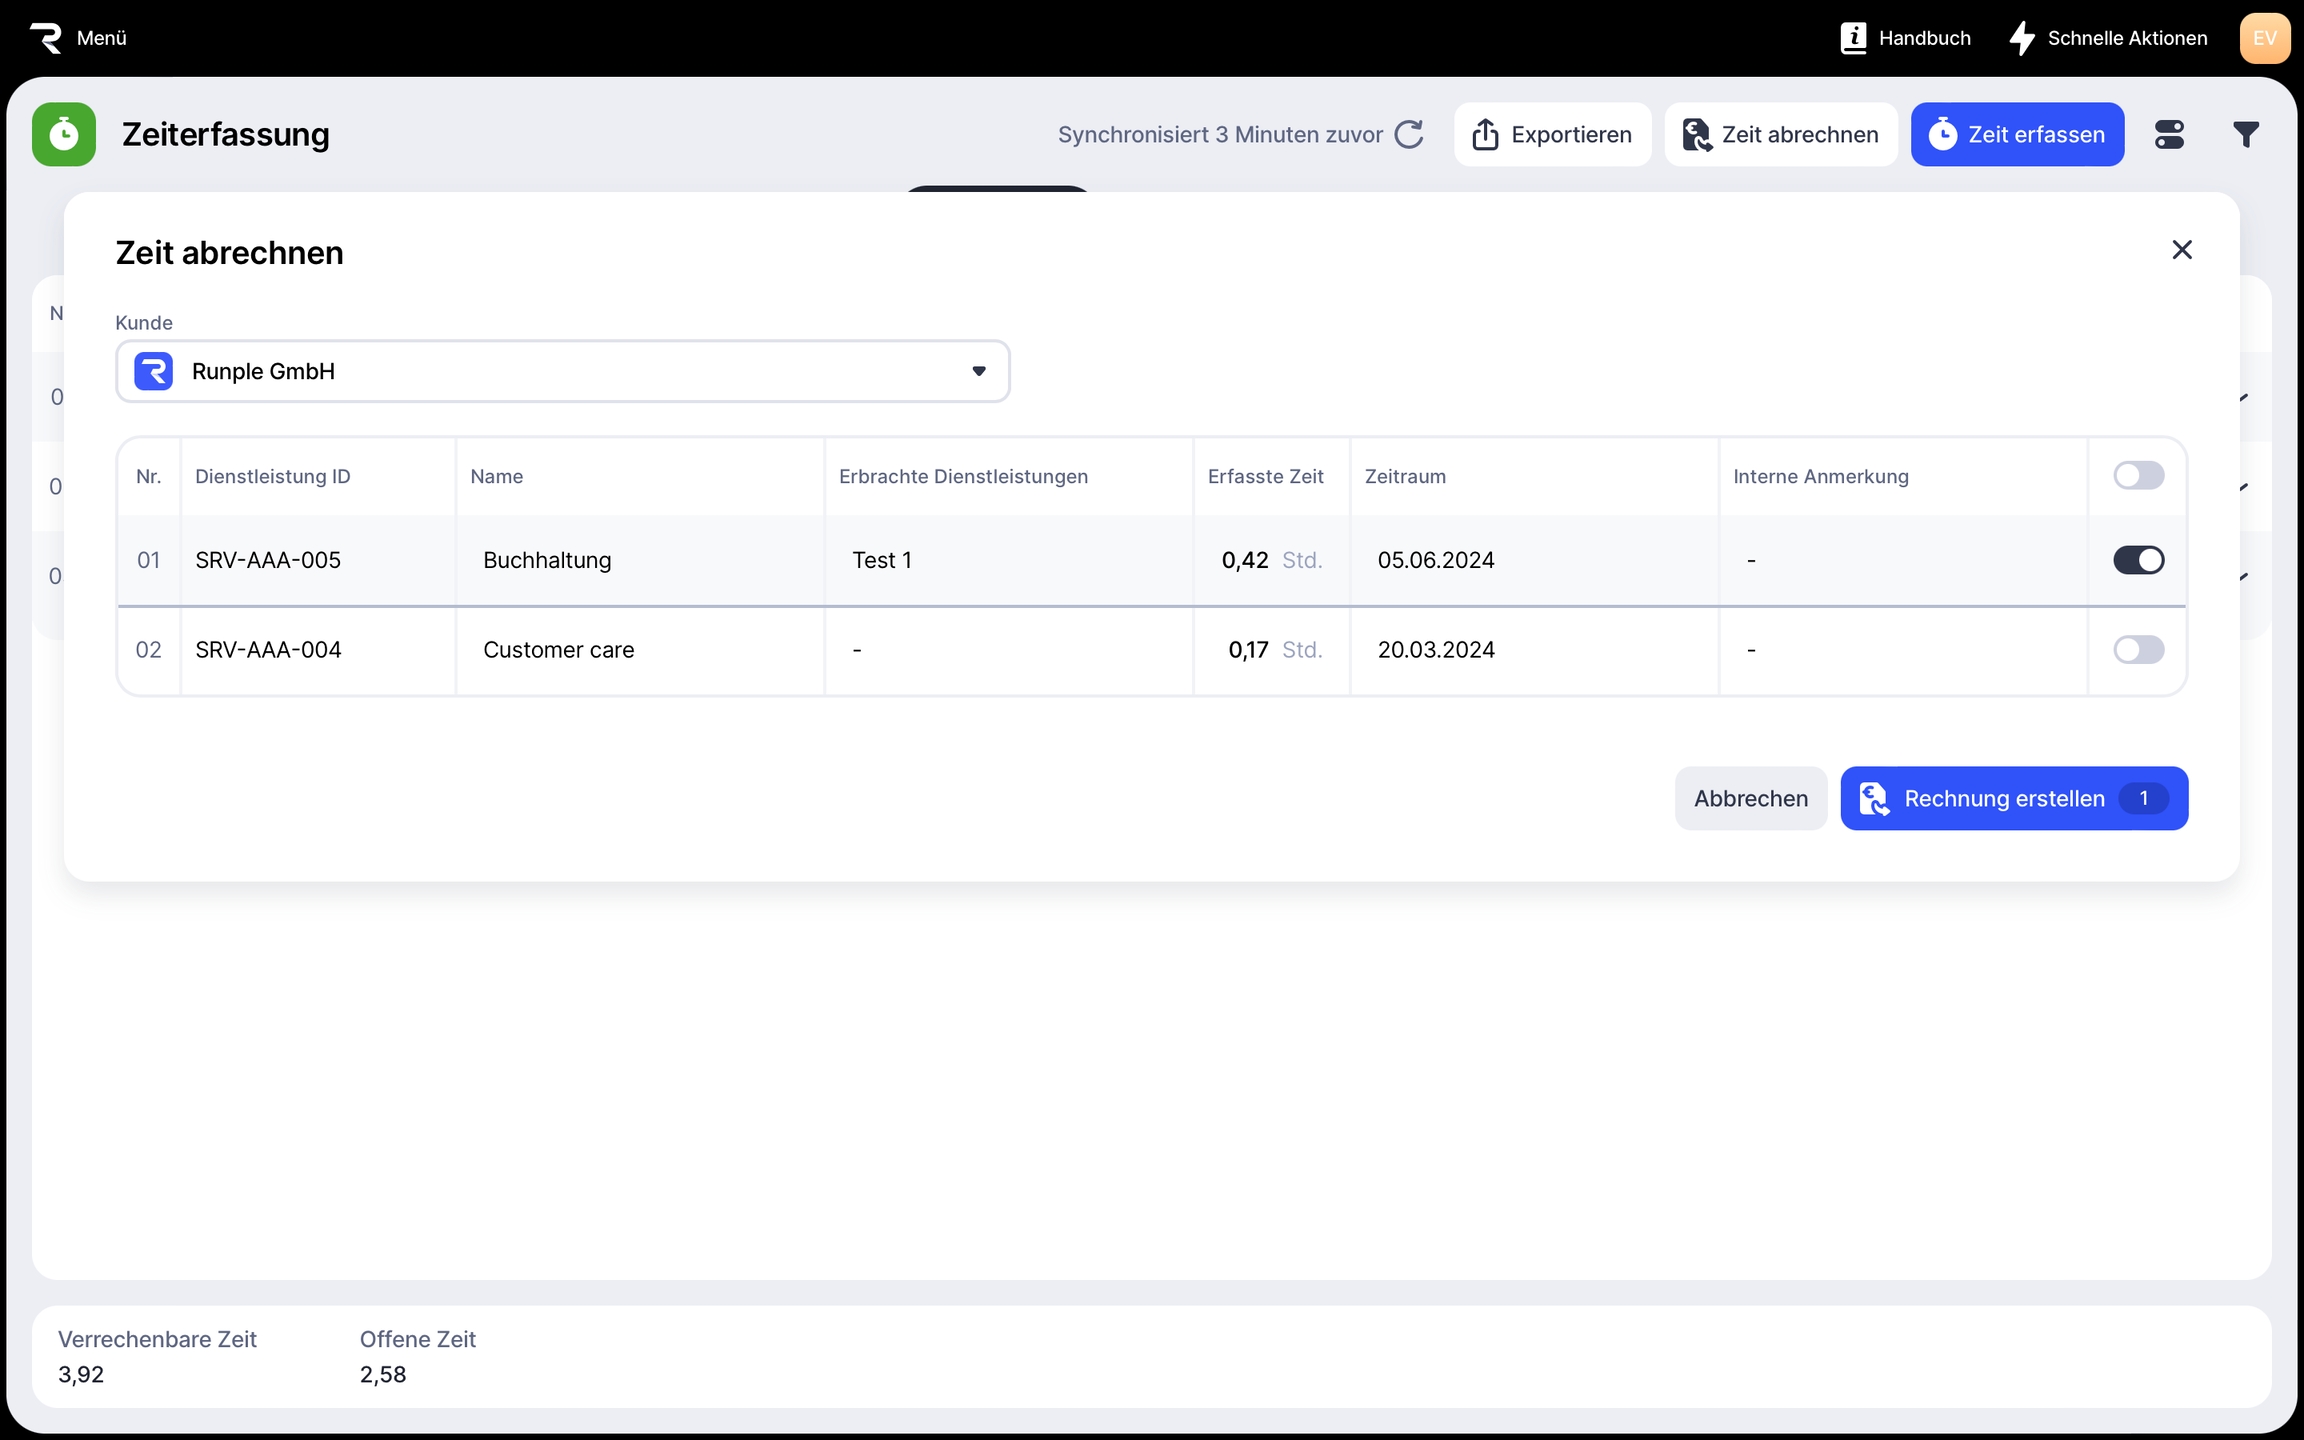
Task: Refresh sync with the reload icon
Action: [1409, 134]
